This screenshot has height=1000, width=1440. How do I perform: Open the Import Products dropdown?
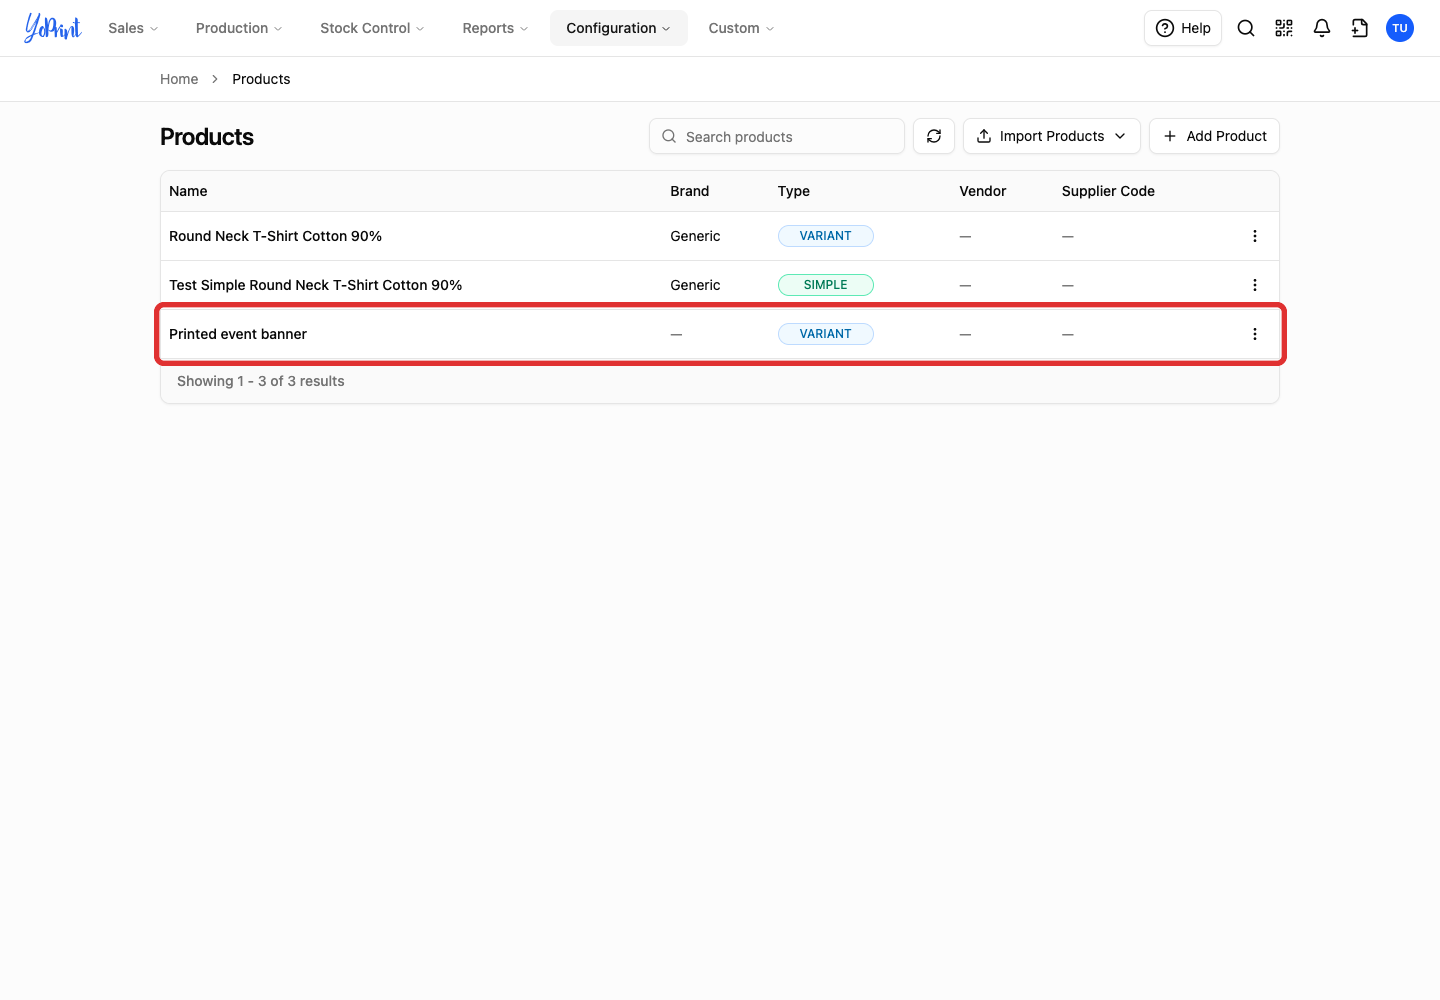(x=1052, y=136)
